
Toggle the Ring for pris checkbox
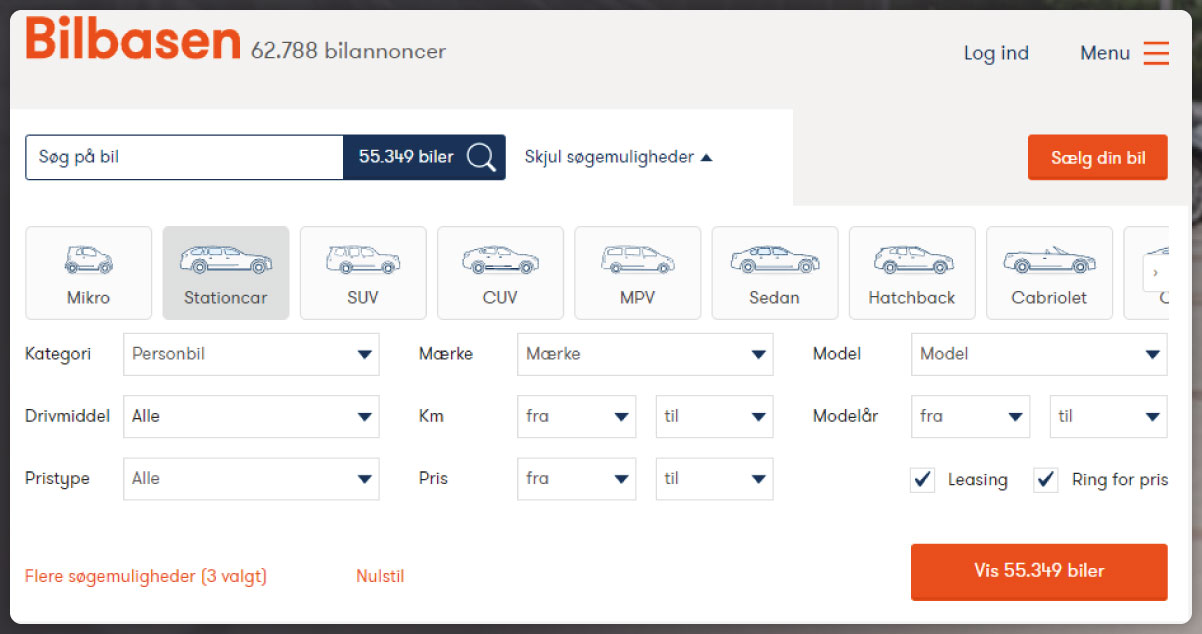1046,480
